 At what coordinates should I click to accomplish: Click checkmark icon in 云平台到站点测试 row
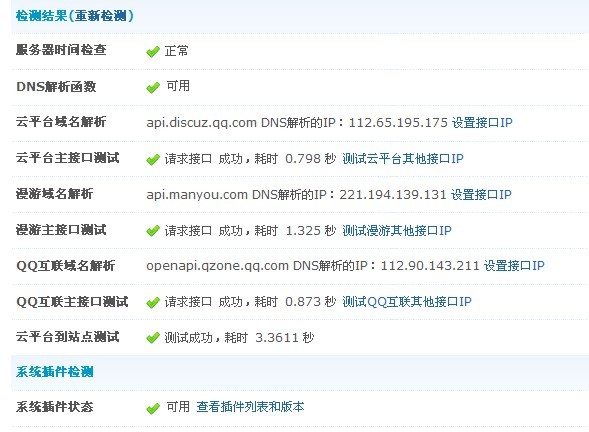tap(153, 338)
